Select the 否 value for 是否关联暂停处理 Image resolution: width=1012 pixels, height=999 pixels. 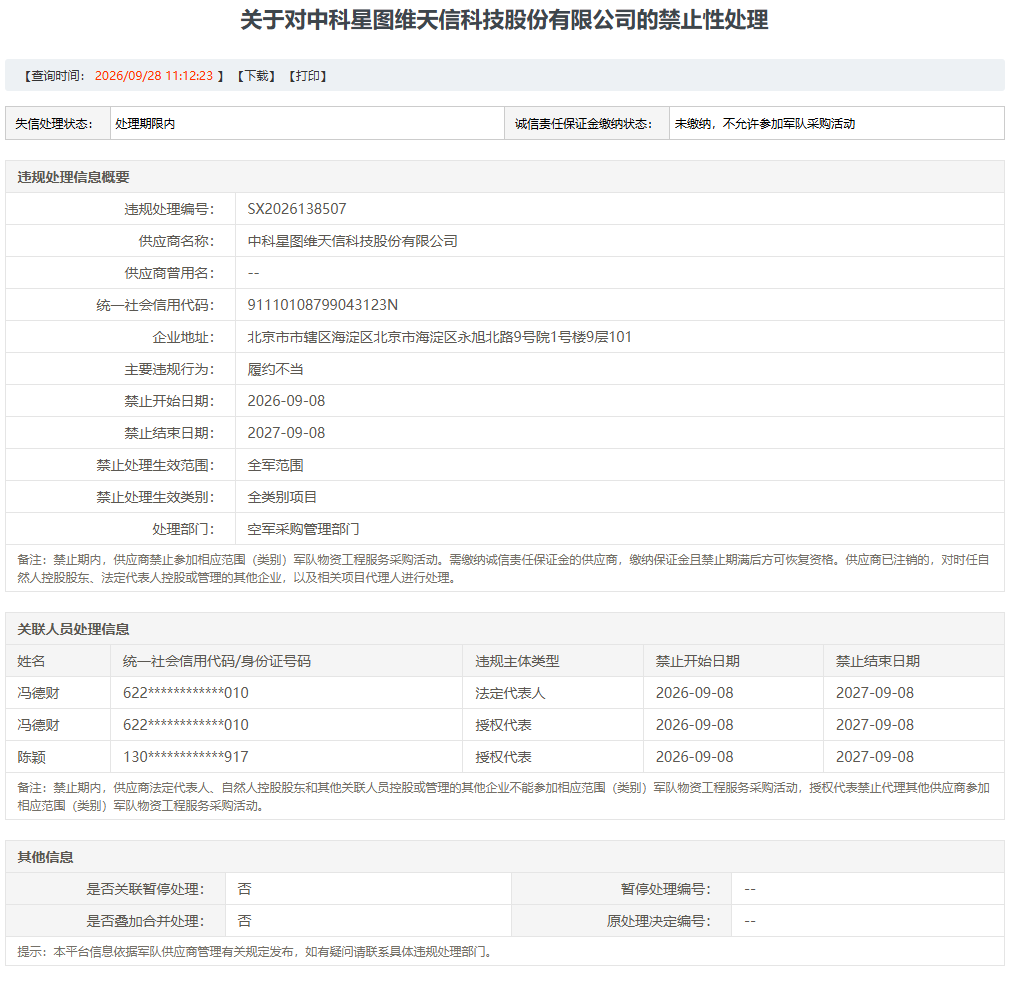point(245,889)
